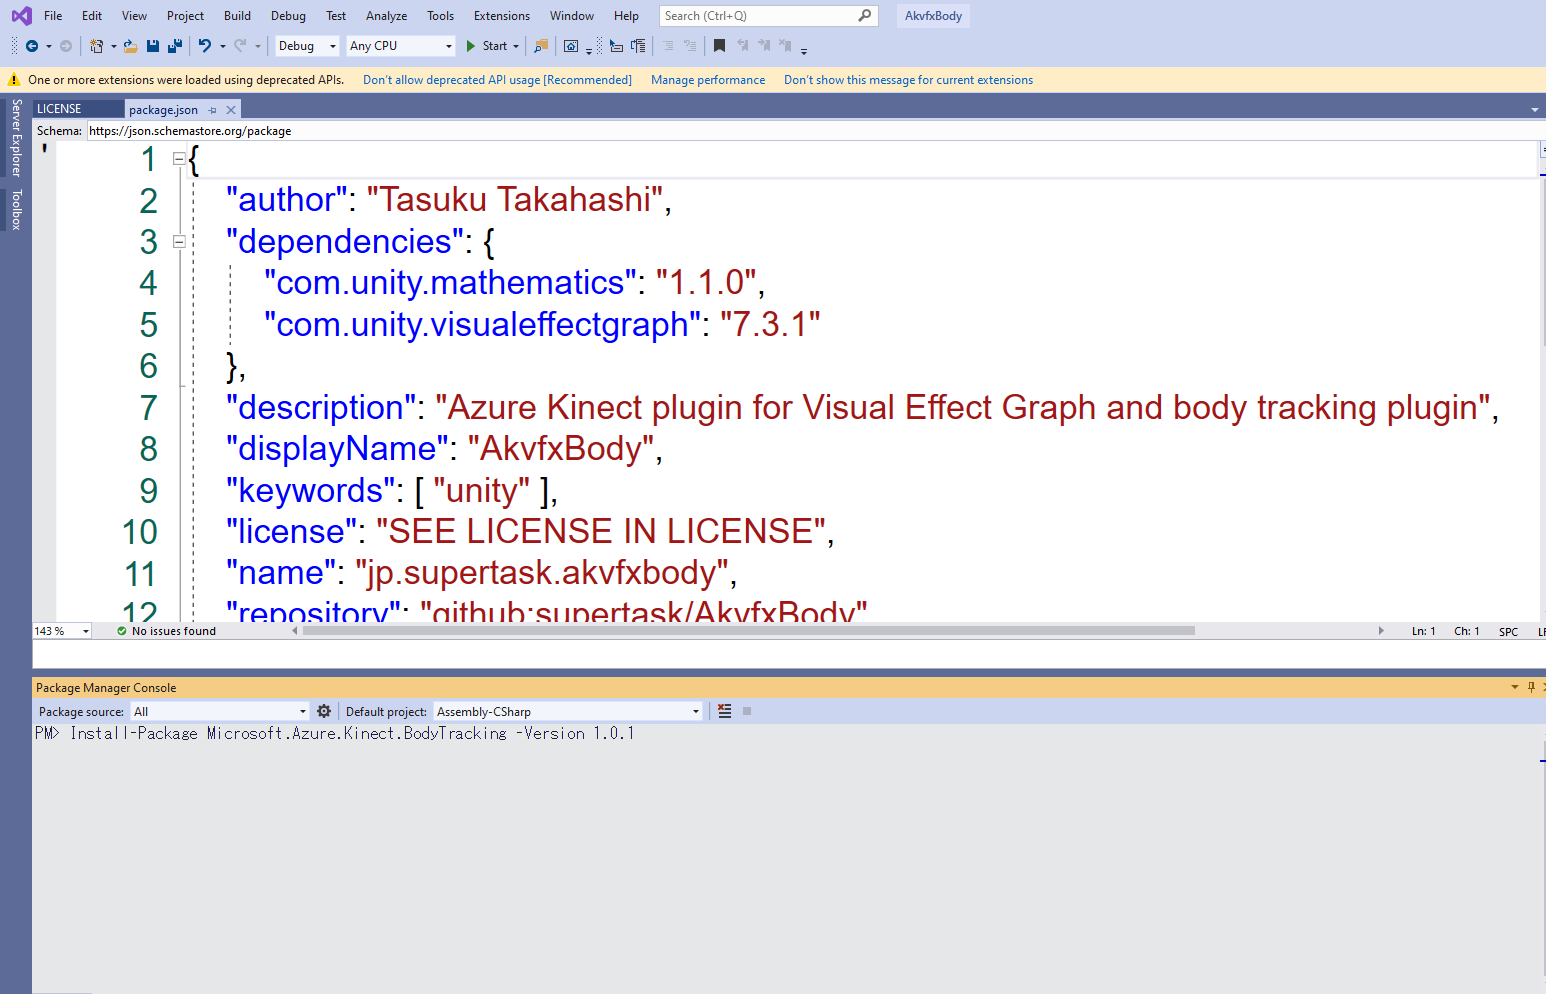1546x994 pixels.
Task: Click the right arrow of horizontal scrollbar
Action: [1381, 631]
